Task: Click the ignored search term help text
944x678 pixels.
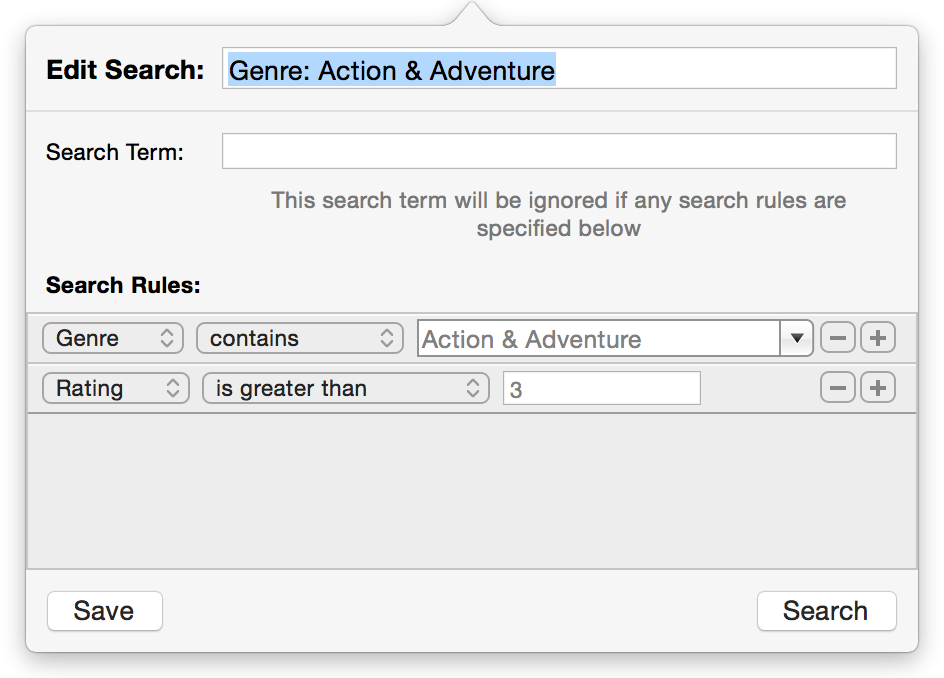Action: click(558, 214)
